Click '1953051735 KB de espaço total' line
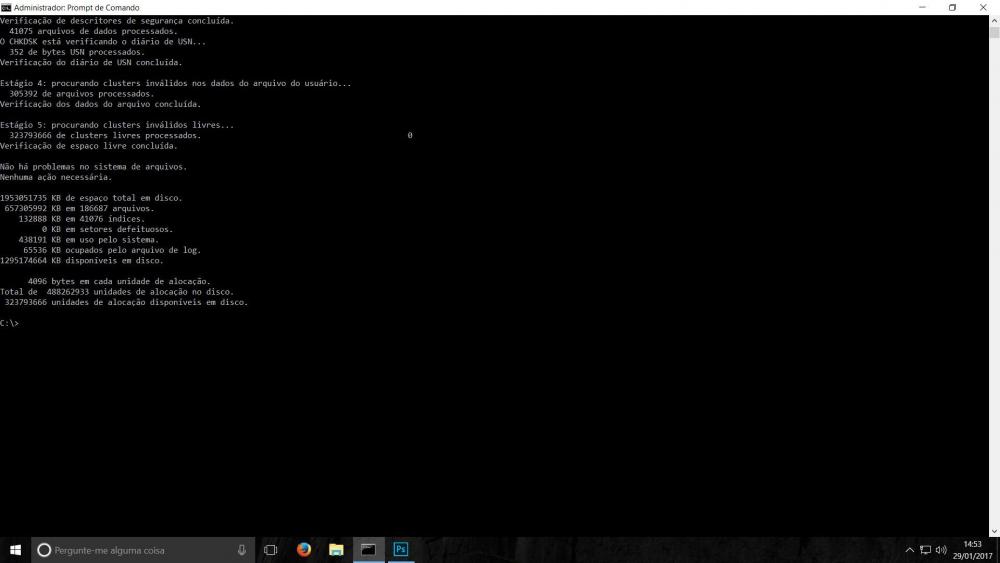 click(x=91, y=198)
